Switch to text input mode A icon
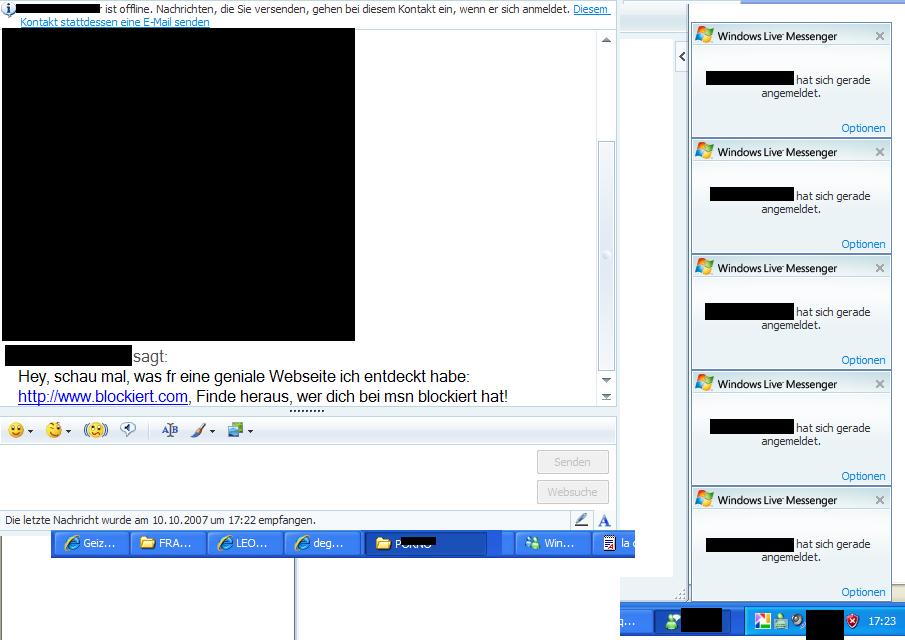 click(x=604, y=521)
